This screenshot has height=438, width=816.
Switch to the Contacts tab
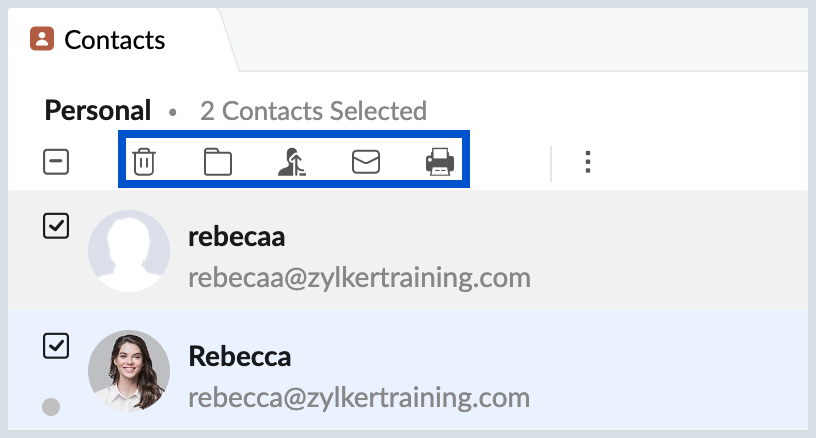pyautogui.click(x=114, y=40)
